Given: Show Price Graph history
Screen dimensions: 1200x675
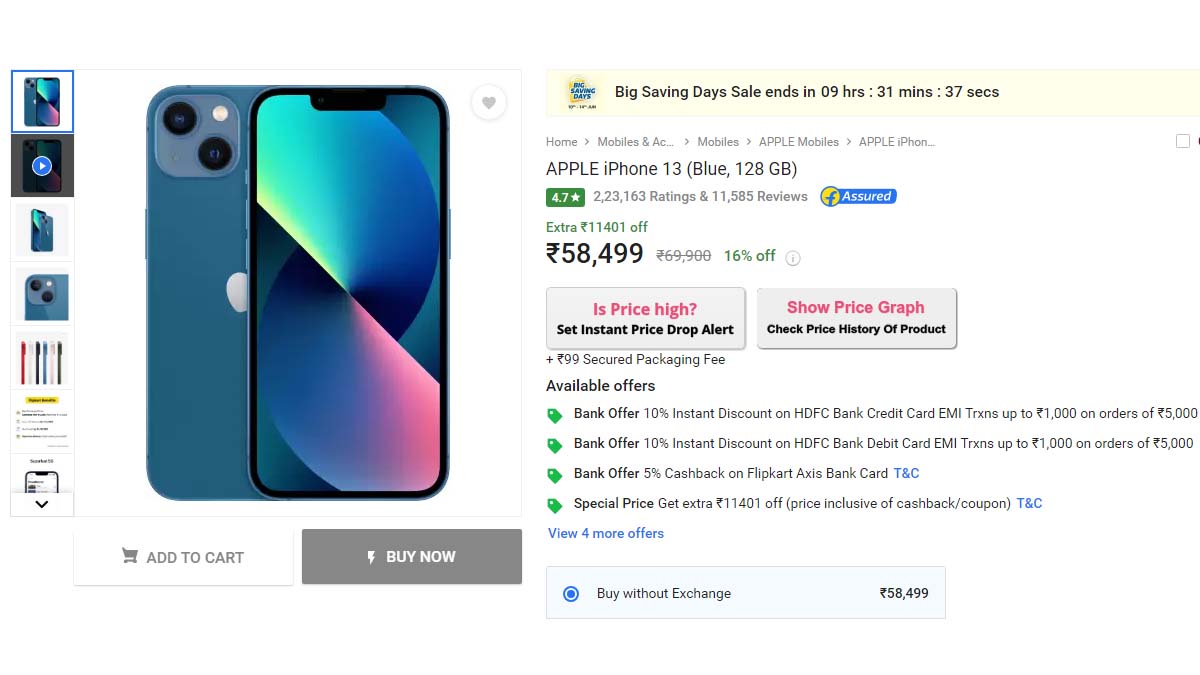Looking at the screenshot, I should [x=856, y=318].
